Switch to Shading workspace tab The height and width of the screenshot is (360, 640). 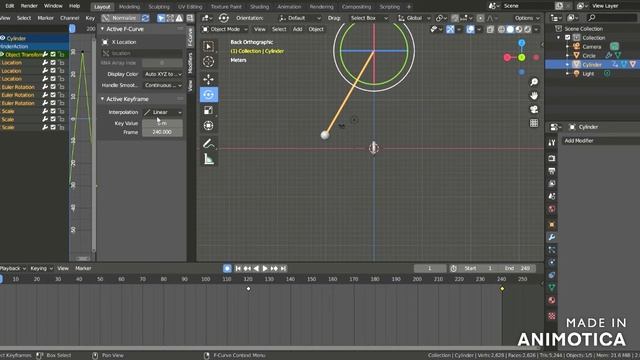pos(259,7)
